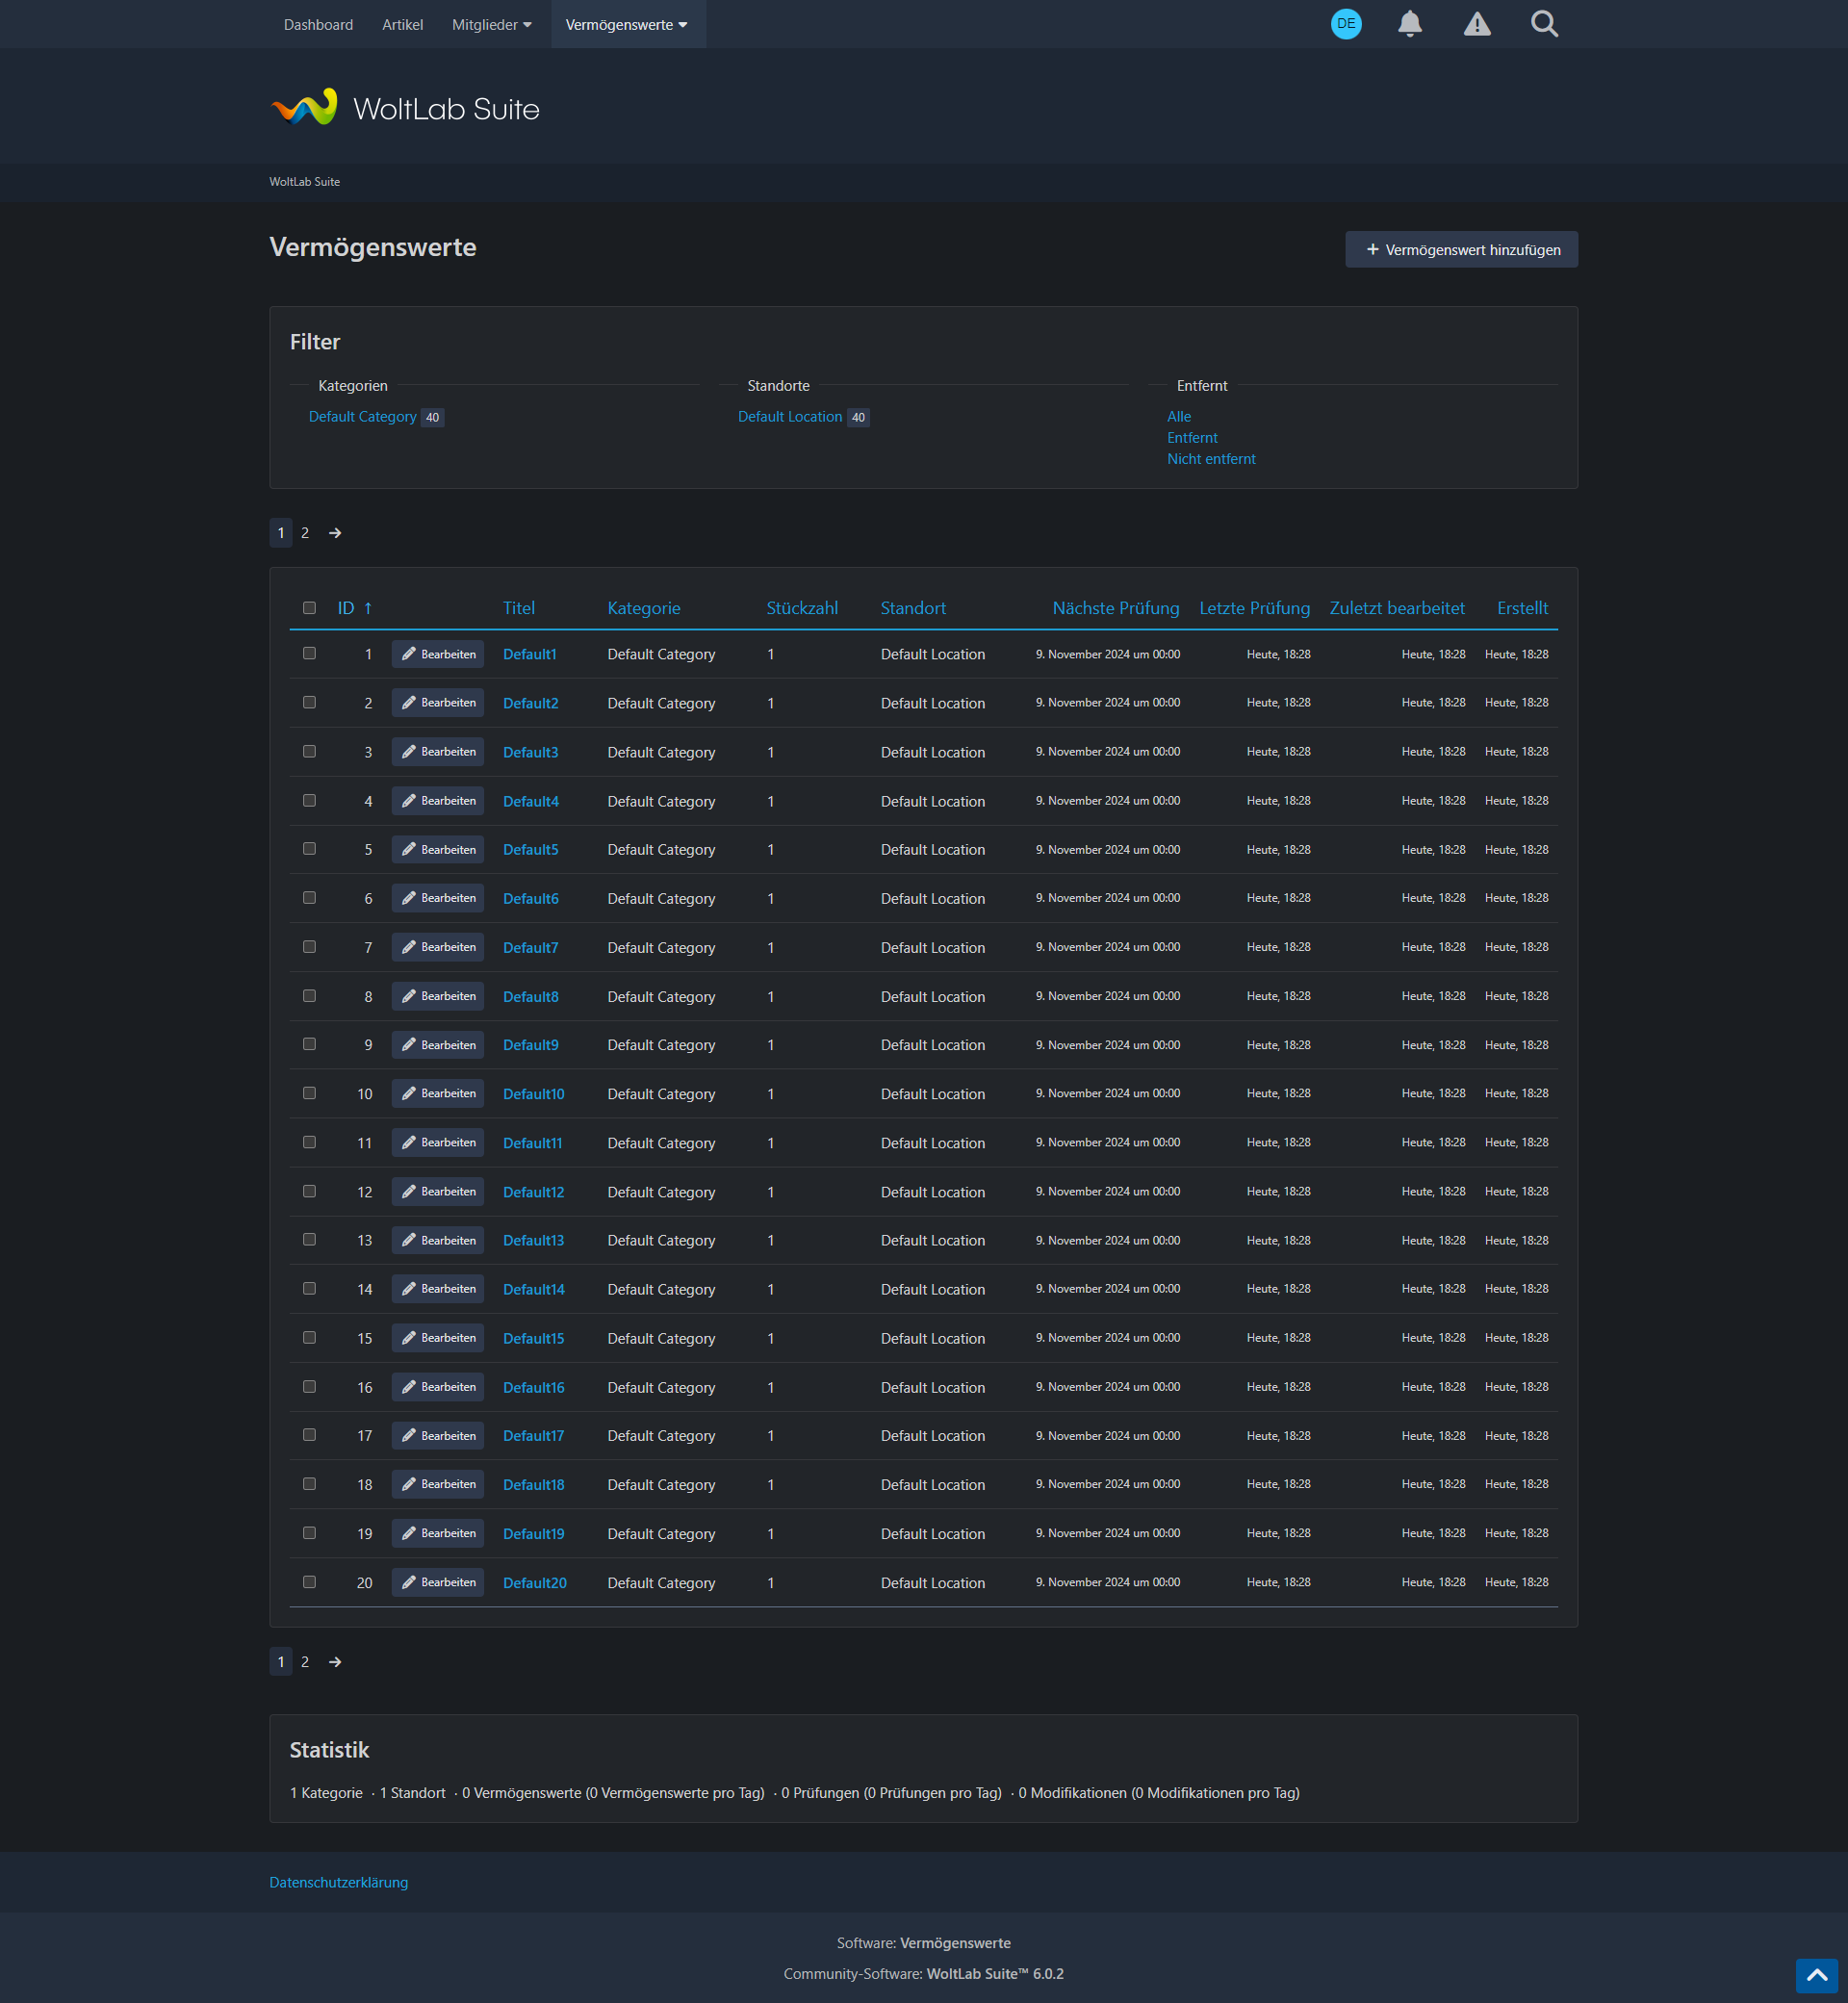1848x2003 pixels.
Task: Sort table by Nächste Prüfung column
Action: click(1116, 608)
